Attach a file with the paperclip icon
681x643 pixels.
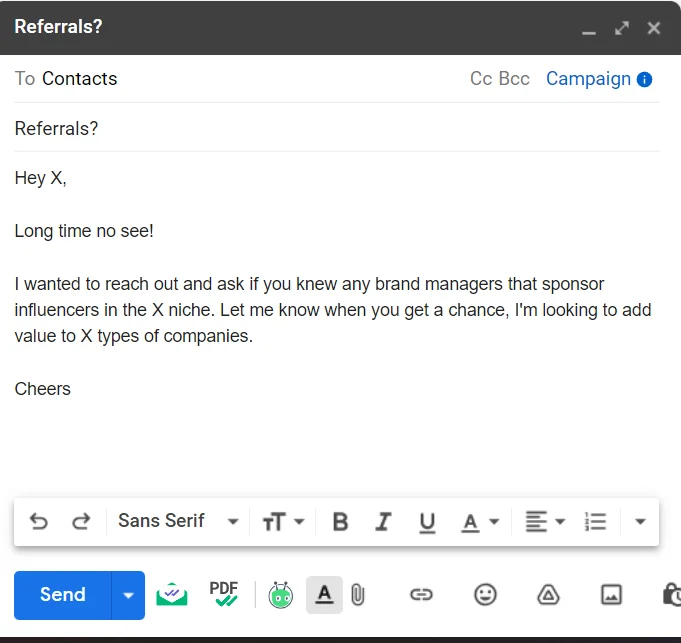(x=358, y=595)
